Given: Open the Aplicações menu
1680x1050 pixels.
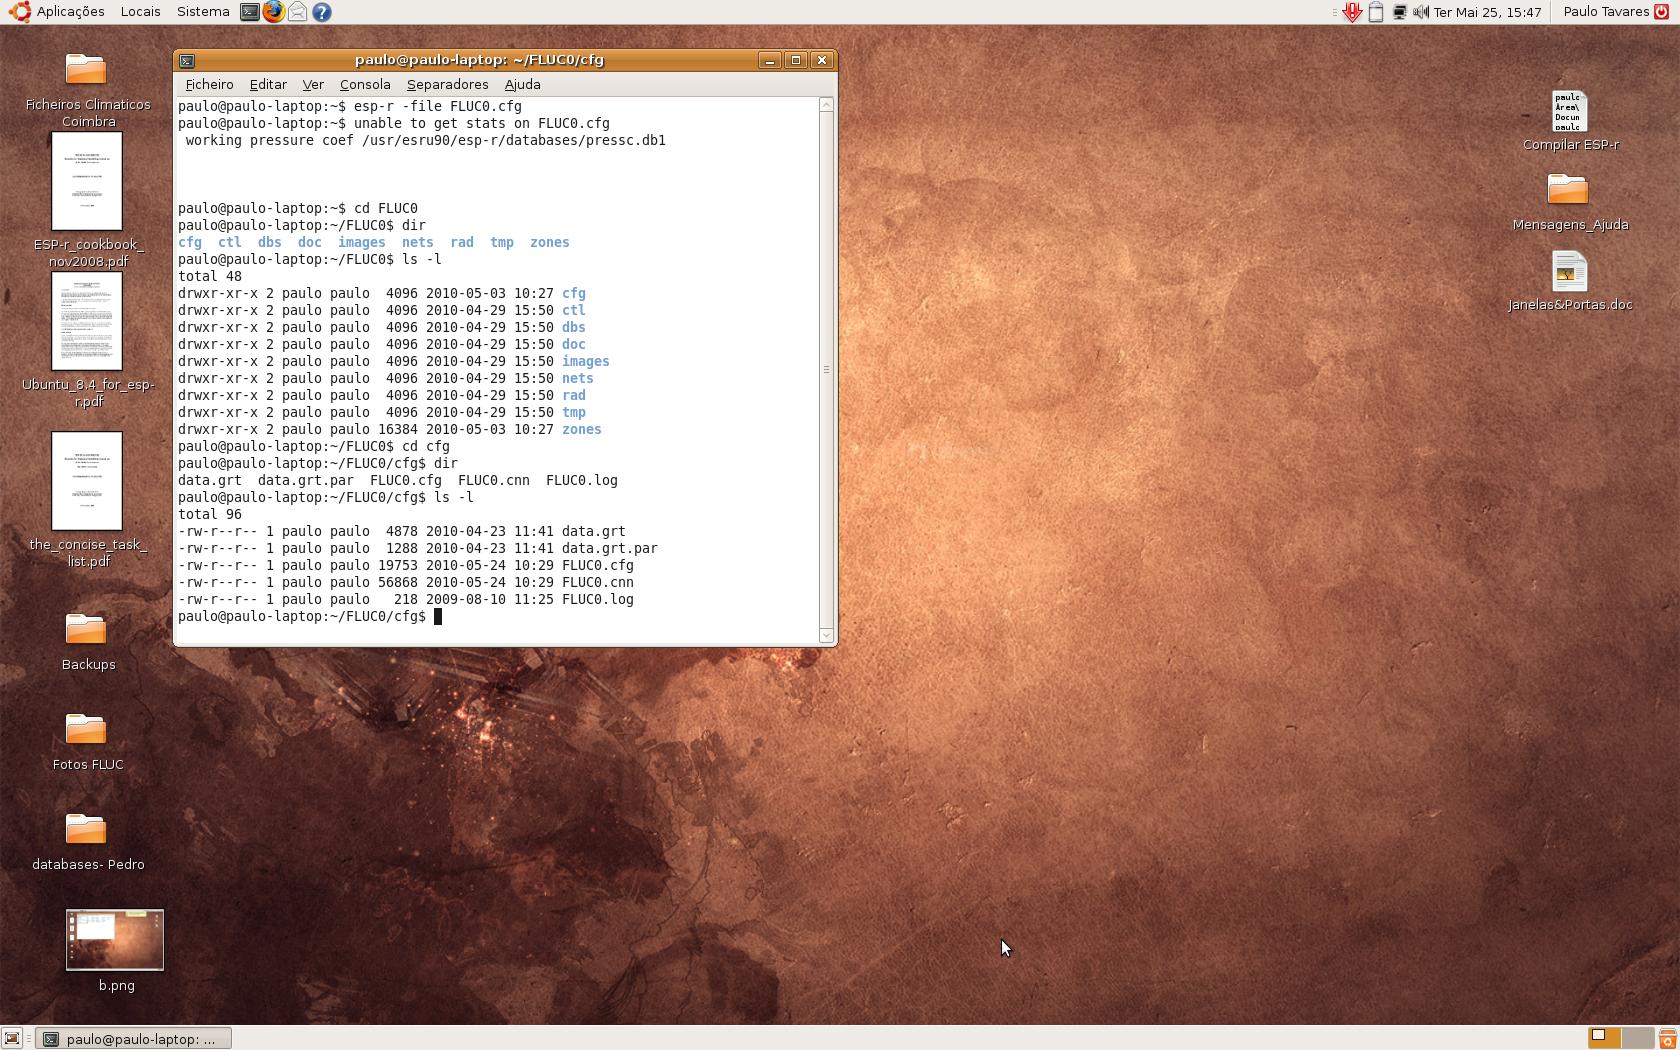Looking at the screenshot, I should coord(70,12).
